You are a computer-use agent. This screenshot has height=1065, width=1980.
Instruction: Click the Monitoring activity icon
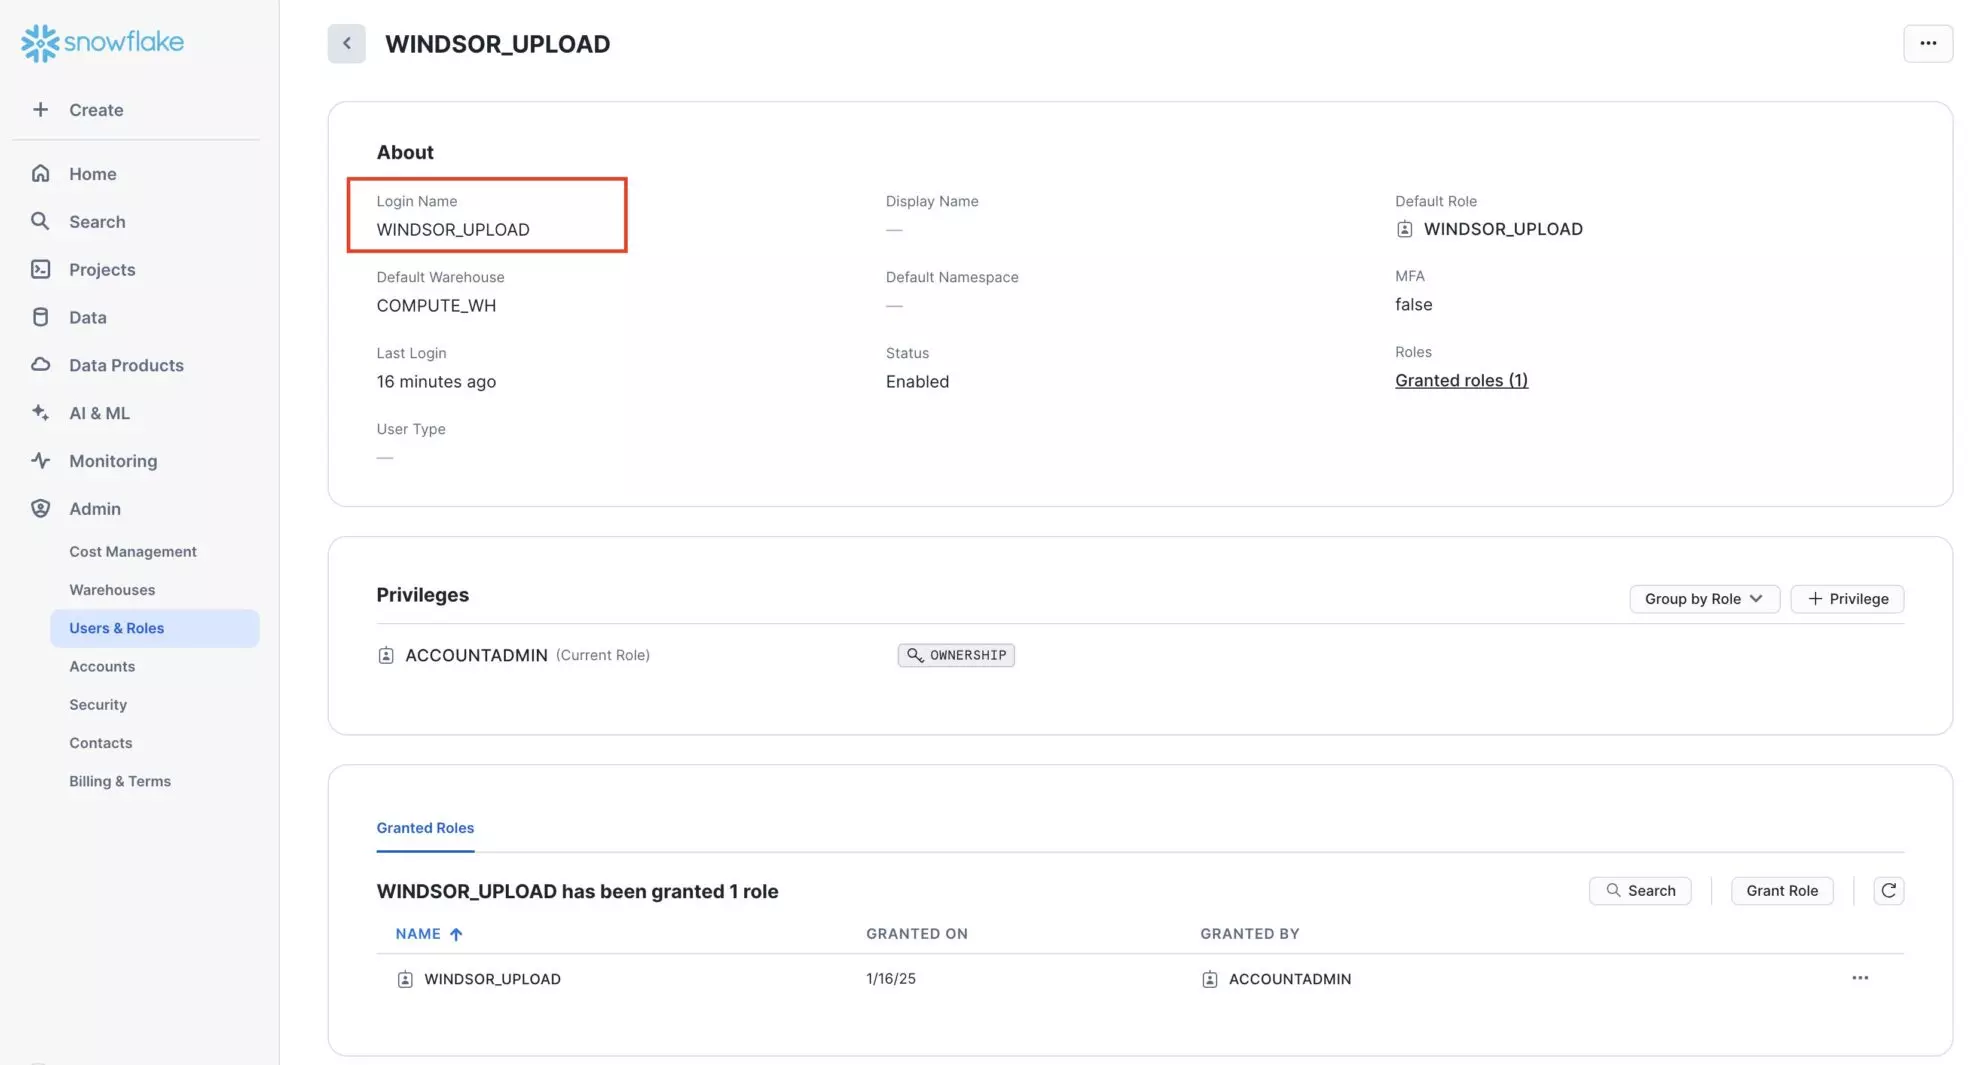(x=40, y=460)
